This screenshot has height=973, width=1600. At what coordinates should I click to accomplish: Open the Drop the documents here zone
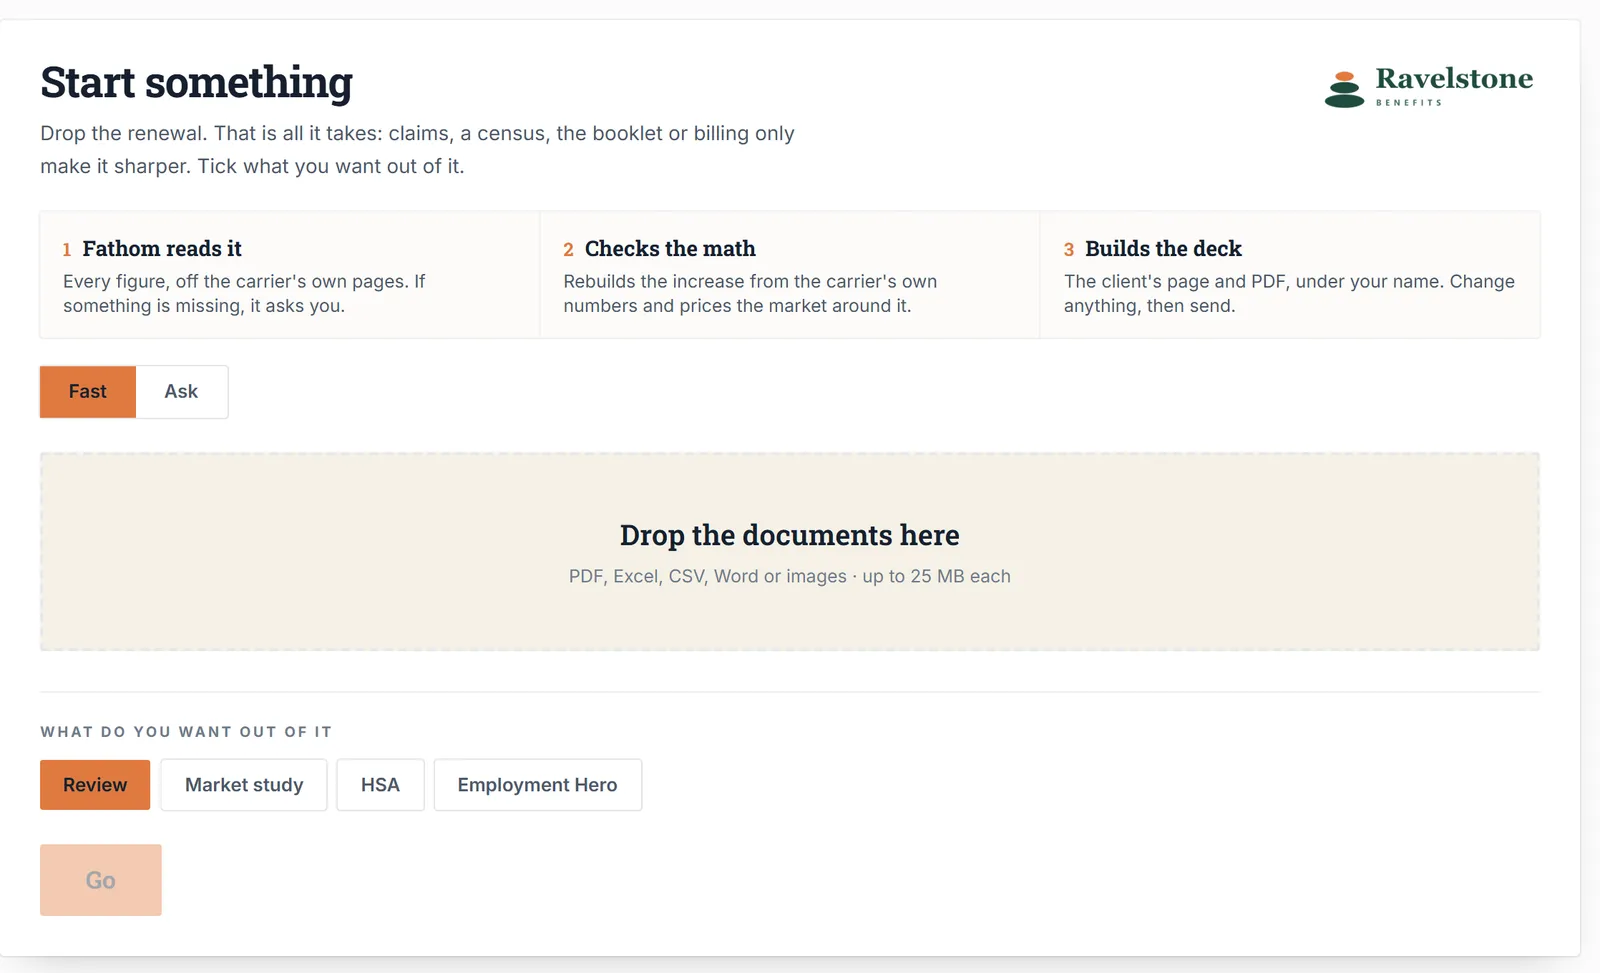(x=790, y=552)
